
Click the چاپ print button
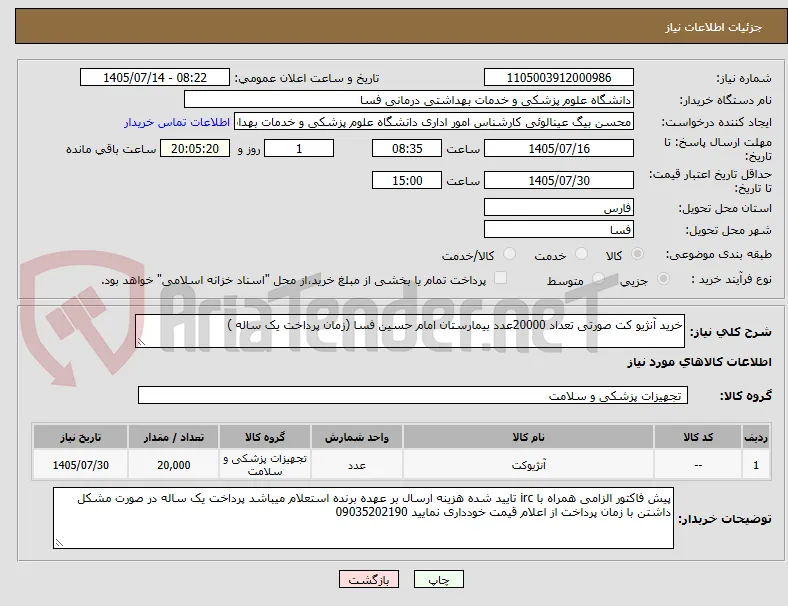[439, 579]
